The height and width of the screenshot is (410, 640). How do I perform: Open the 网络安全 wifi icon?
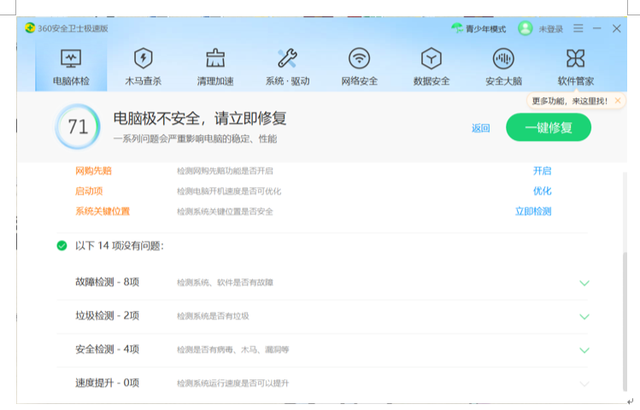click(359, 58)
